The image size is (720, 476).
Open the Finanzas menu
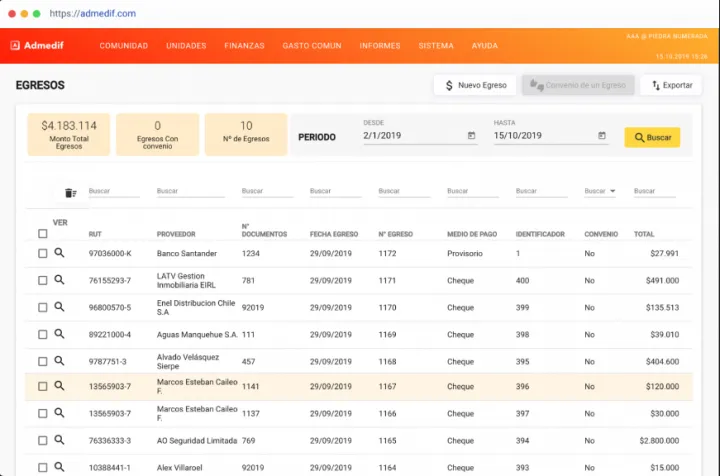(244, 46)
